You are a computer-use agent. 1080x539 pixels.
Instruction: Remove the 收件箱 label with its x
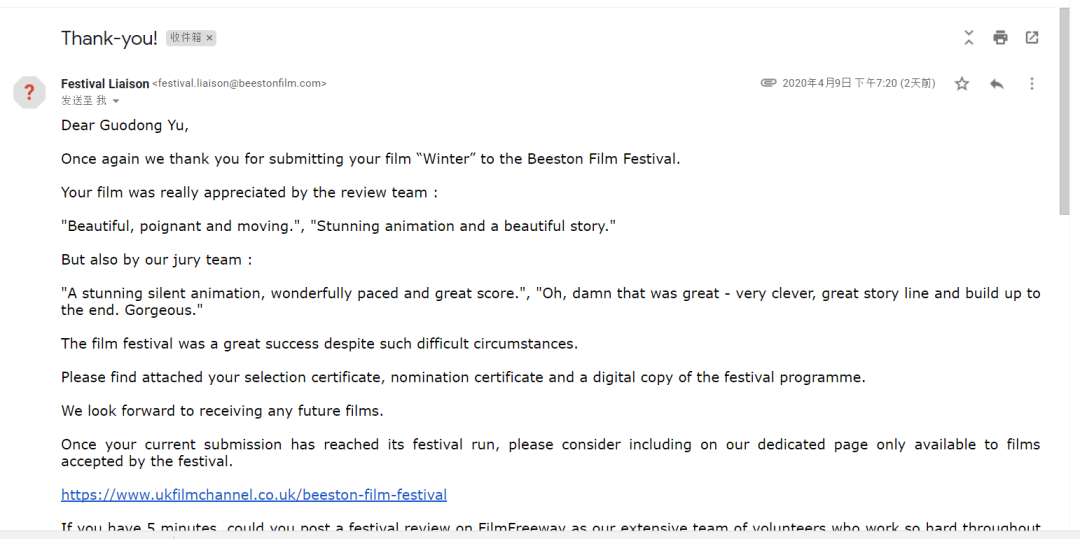(x=209, y=38)
